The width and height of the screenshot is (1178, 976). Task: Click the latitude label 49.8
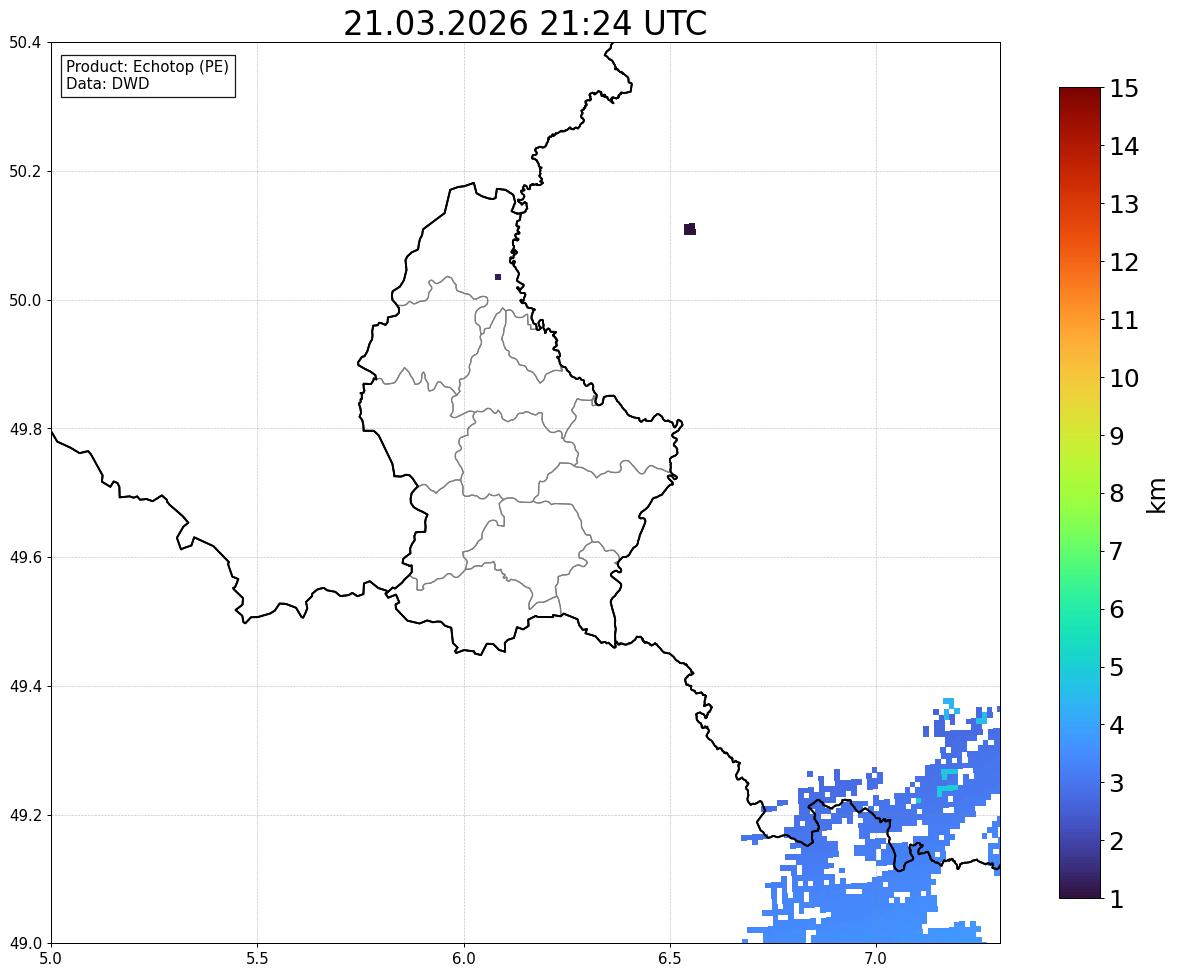pos(25,429)
